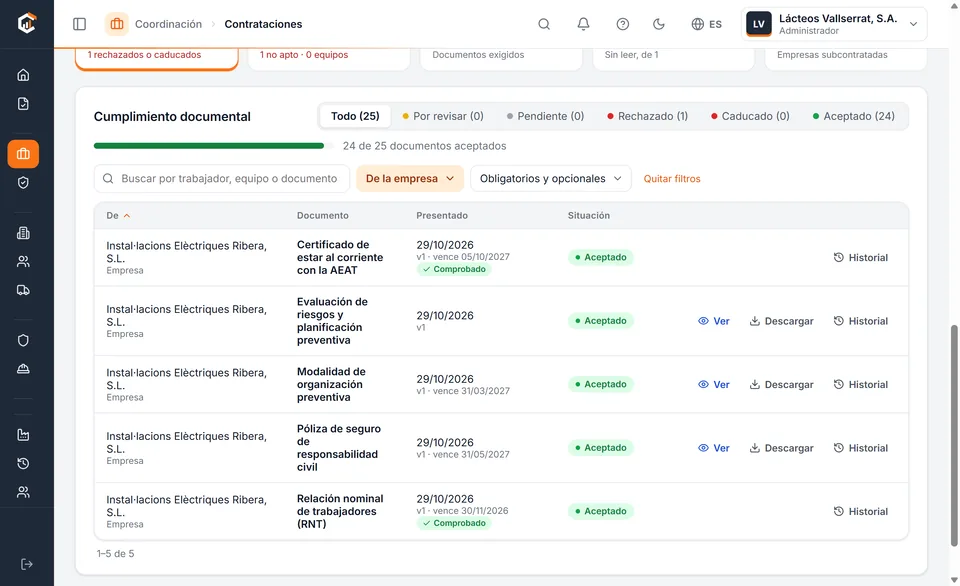Open the notifications bell

[x=583, y=24]
